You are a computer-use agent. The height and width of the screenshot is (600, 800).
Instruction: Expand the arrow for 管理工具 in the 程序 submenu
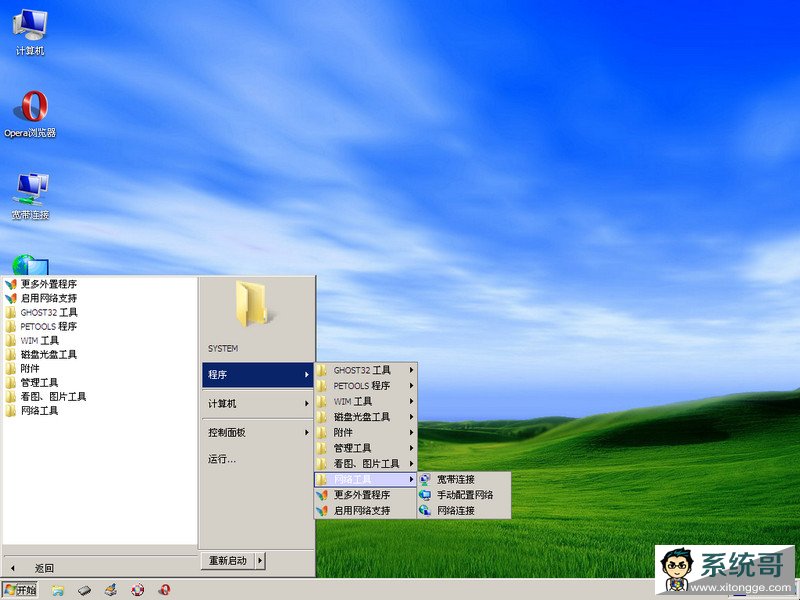pos(411,448)
